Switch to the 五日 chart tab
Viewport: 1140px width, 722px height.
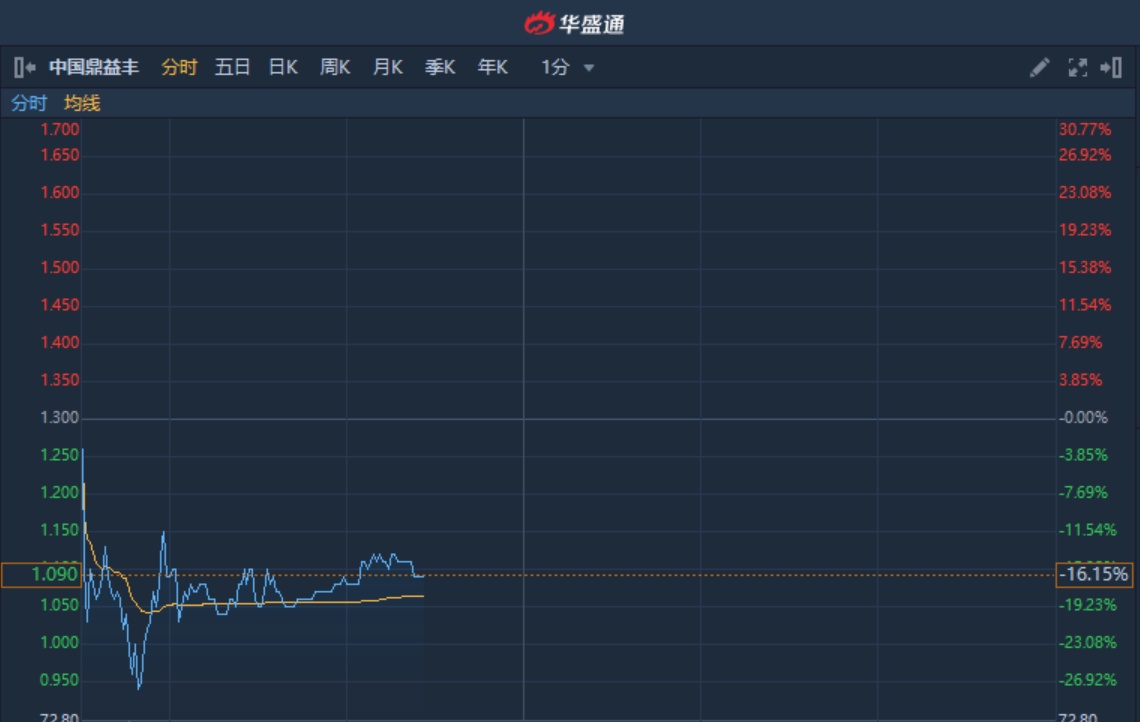232,67
